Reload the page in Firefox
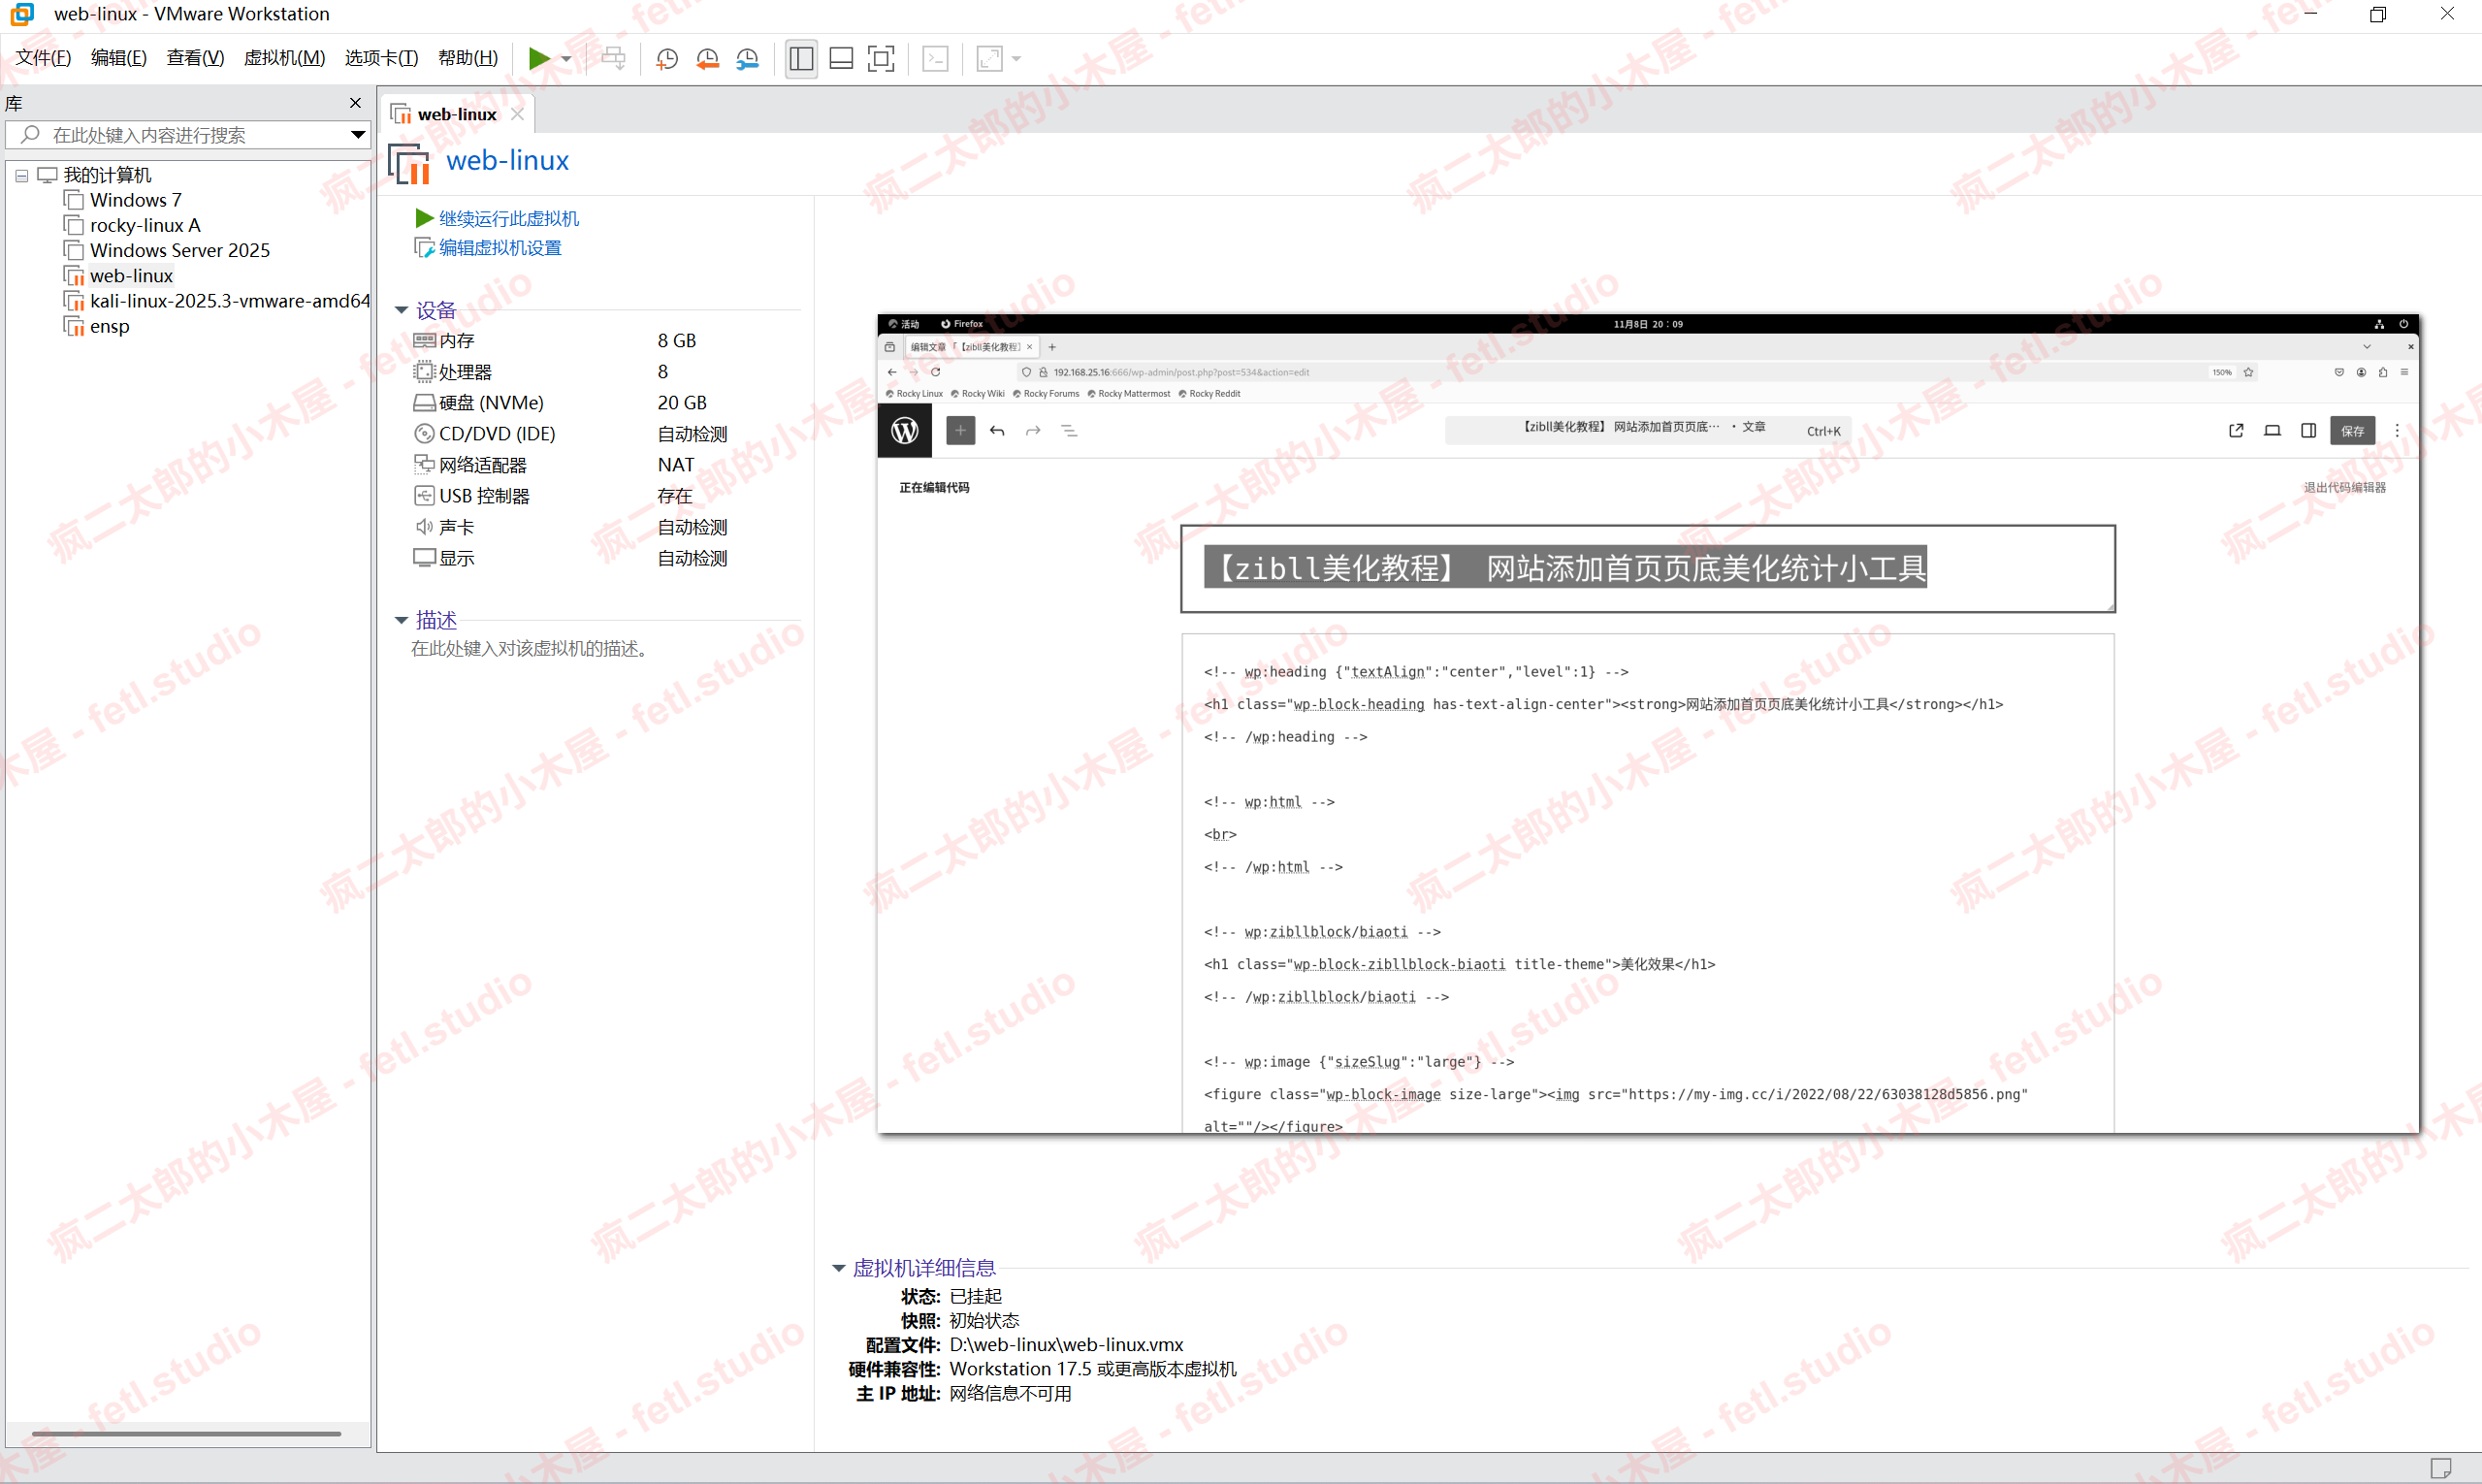The width and height of the screenshot is (2482, 1484). pyautogui.click(x=935, y=371)
